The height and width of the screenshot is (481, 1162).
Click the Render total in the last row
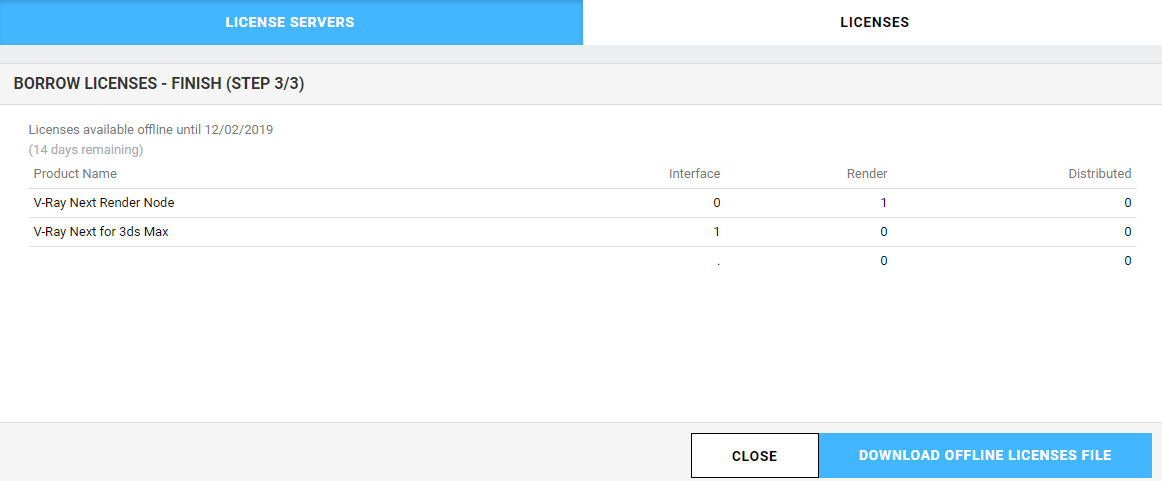tap(883, 261)
